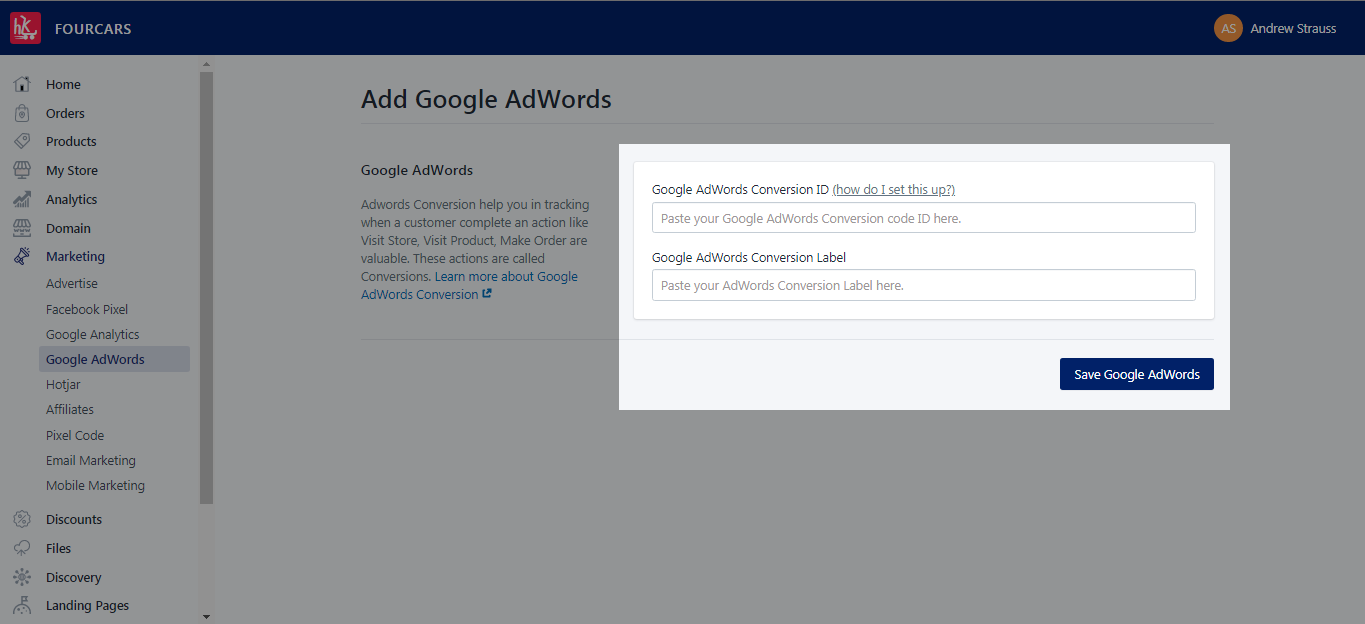Click the sidebar scrollbar down arrow
1365x624 pixels.
click(207, 617)
